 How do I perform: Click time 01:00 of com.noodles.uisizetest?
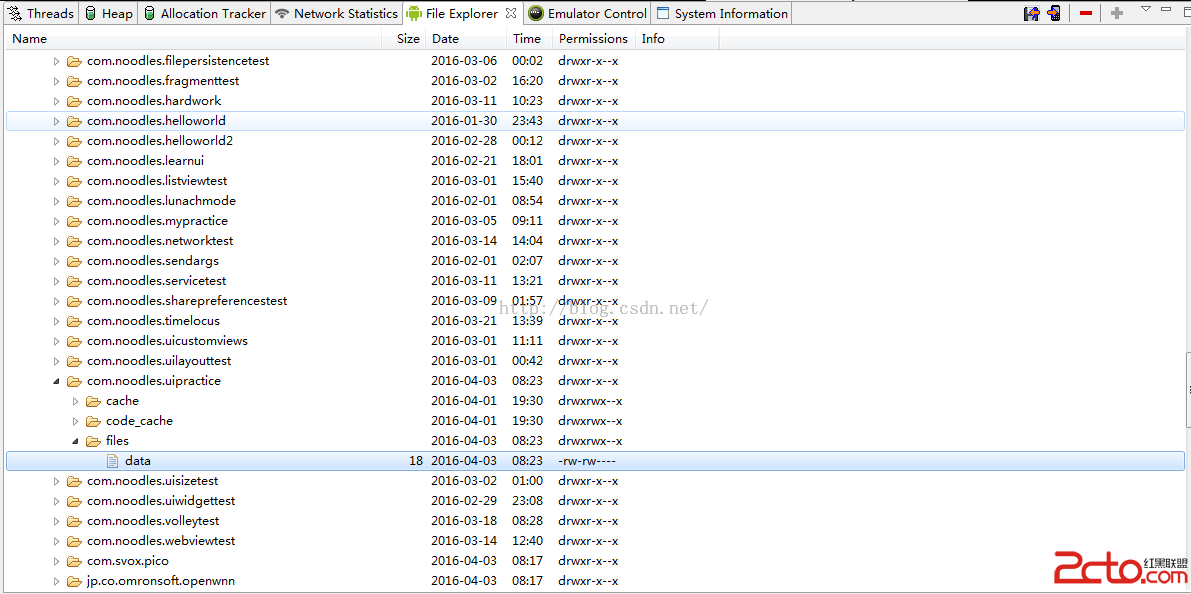(527, 481)
